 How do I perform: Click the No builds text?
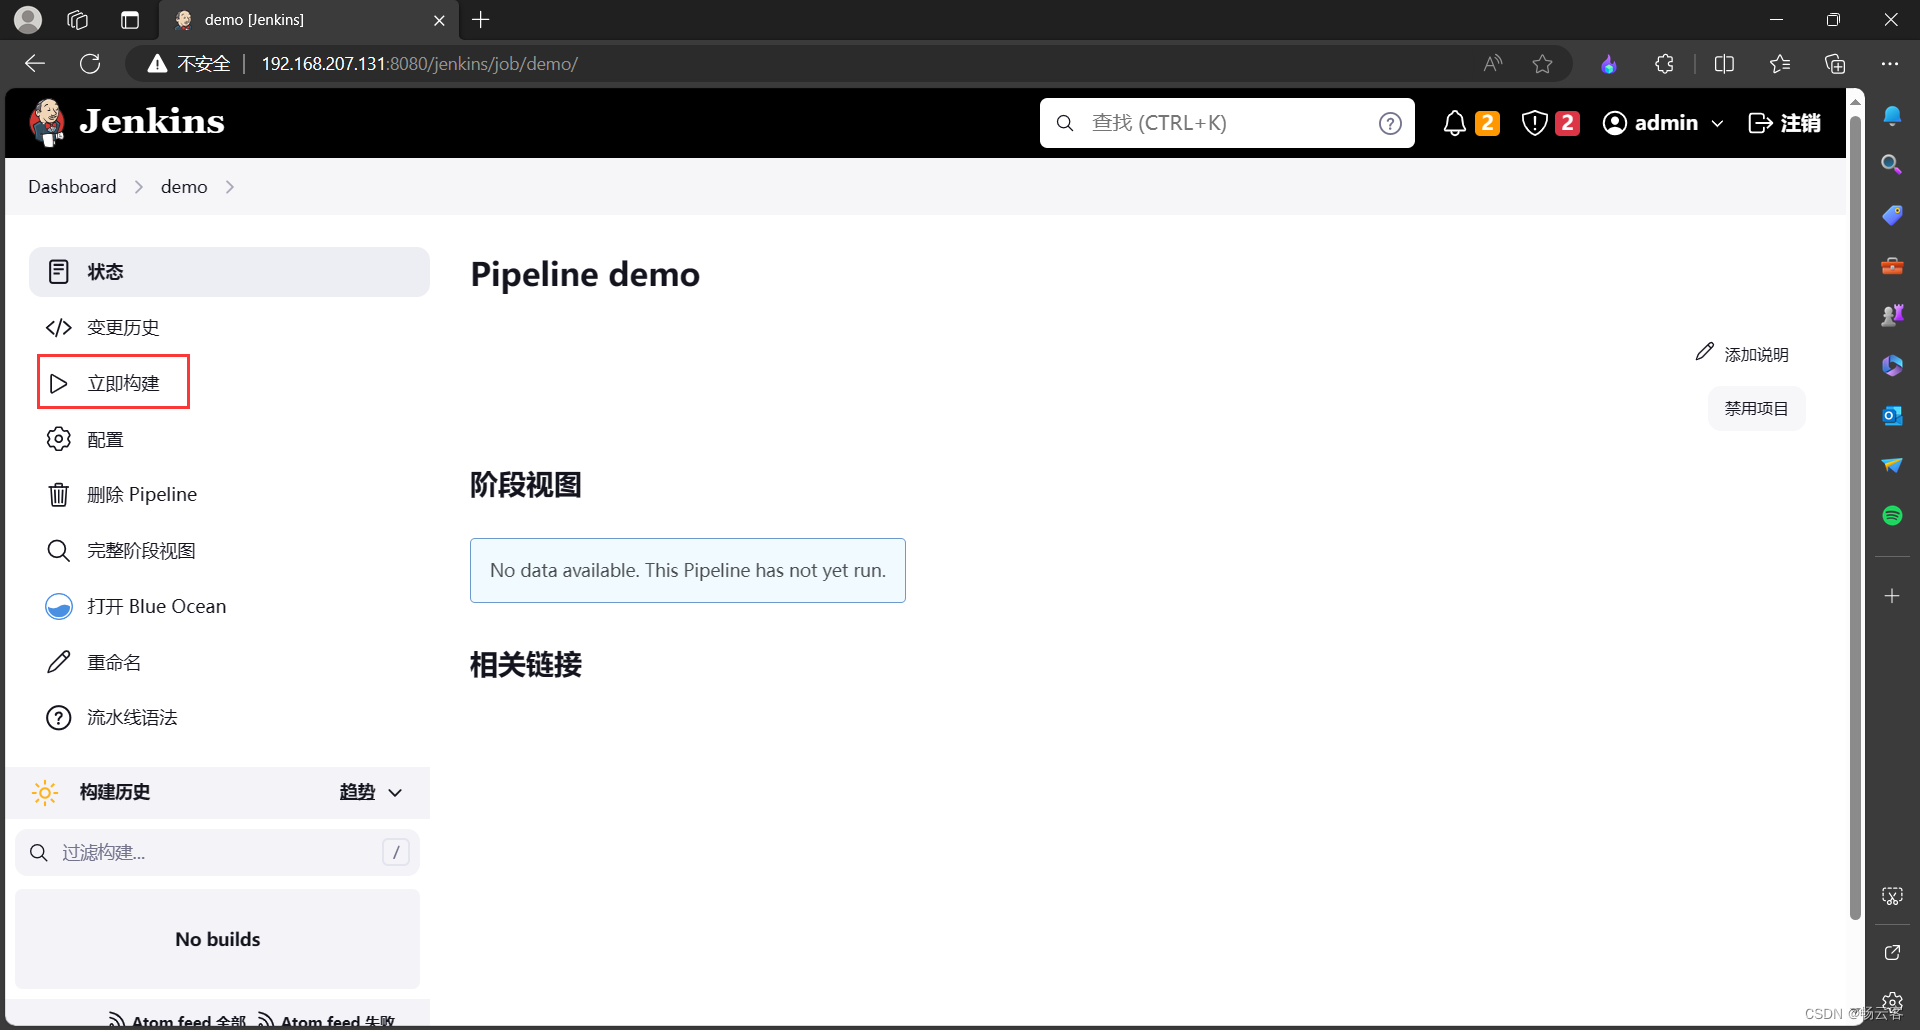(218, 939)
